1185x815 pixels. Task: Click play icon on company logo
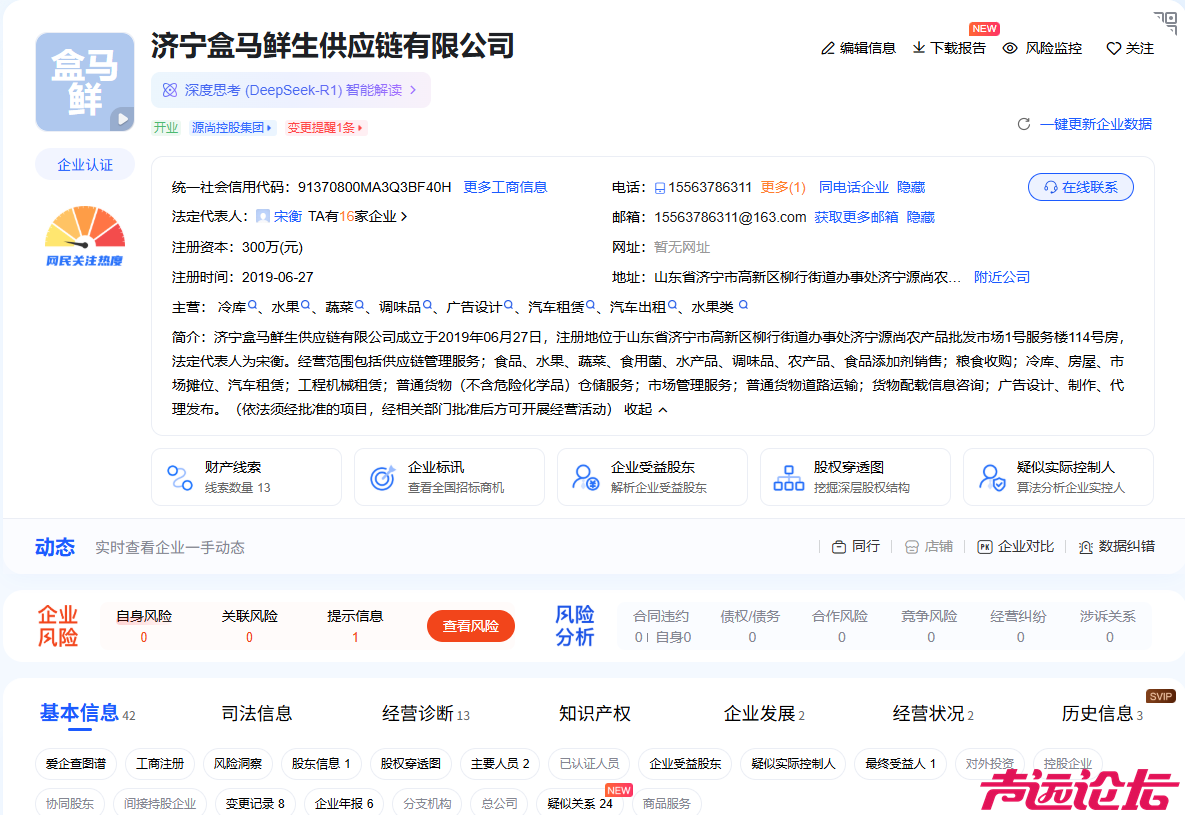122,119
